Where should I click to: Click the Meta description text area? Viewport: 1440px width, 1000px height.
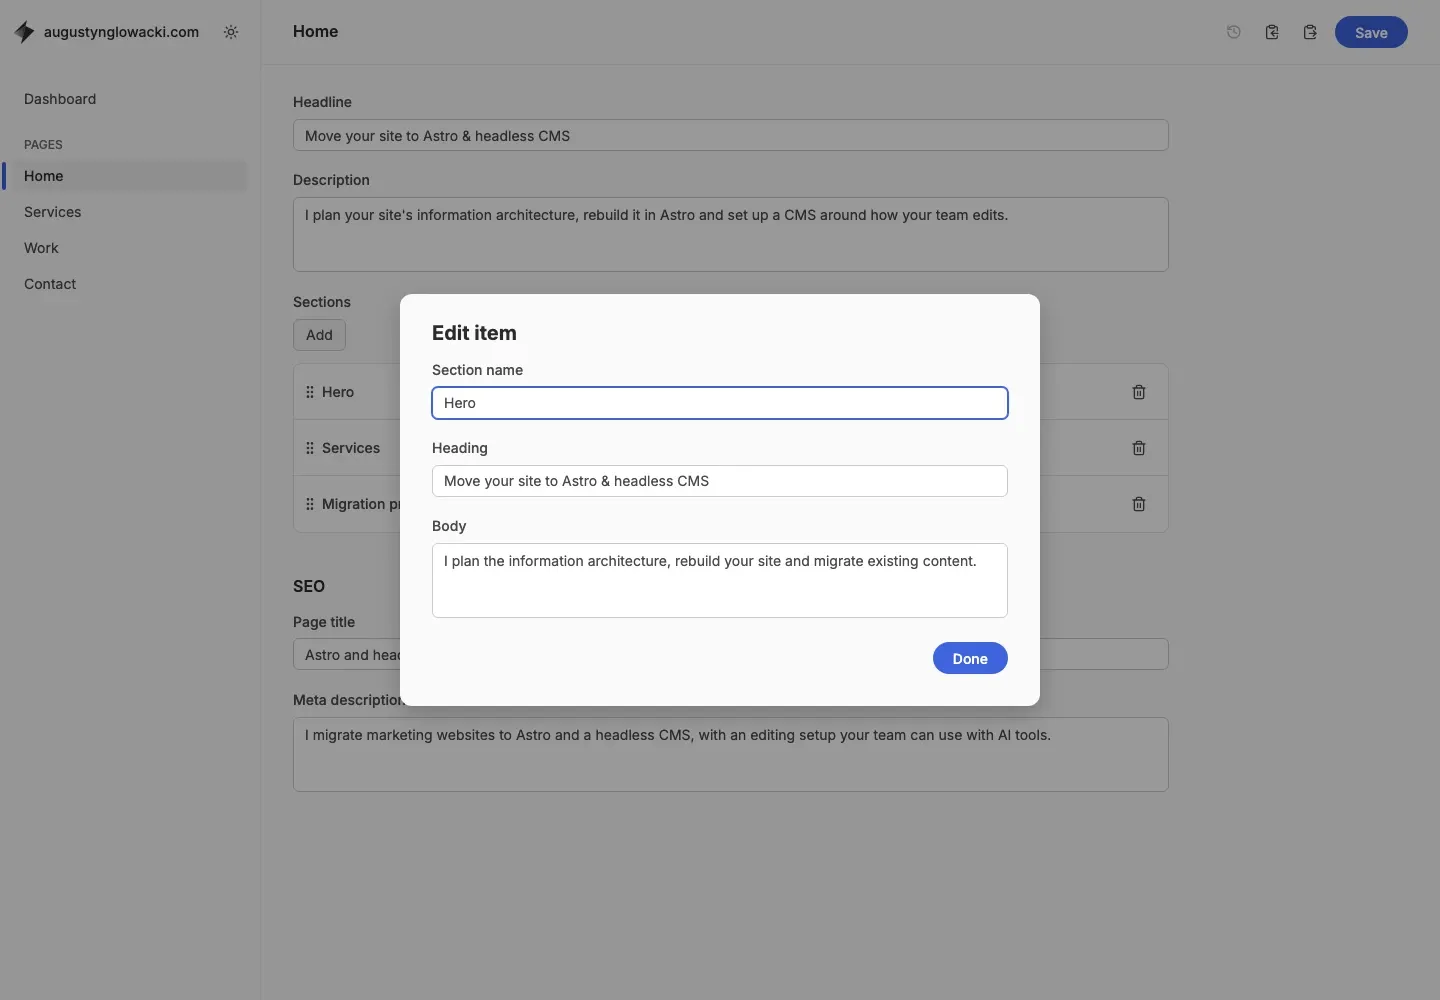pyautogui.click(x=730, y=754)
